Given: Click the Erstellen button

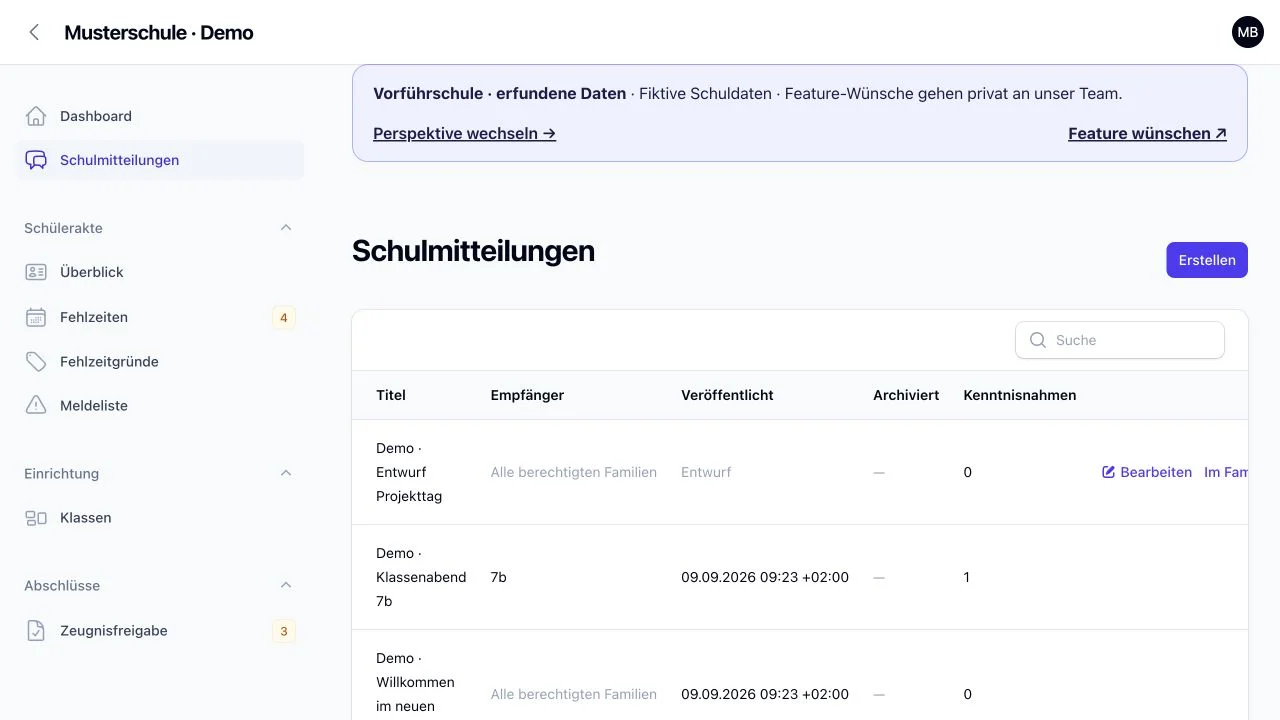Looking at the screenshot, I should 1207,260.
